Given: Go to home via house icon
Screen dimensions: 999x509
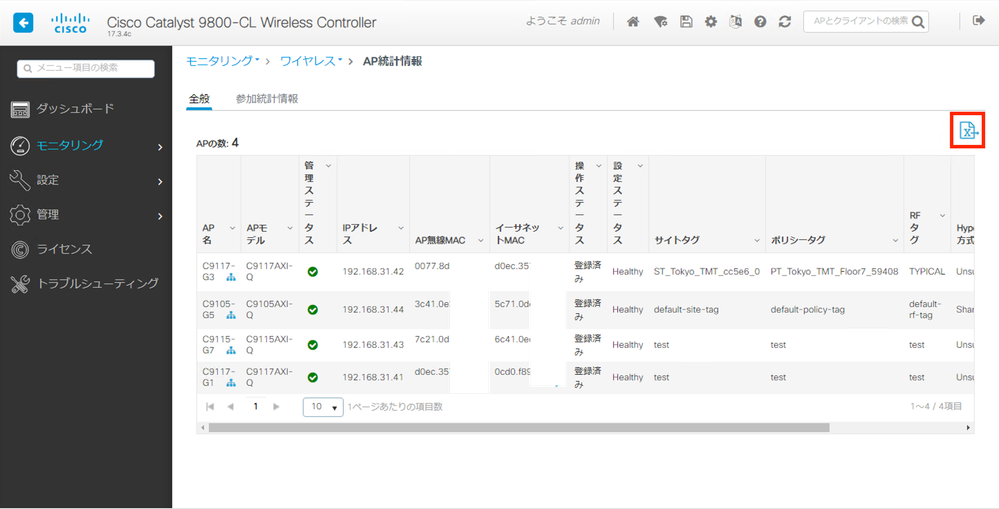Looking at the screenshot, I should 633,22.
